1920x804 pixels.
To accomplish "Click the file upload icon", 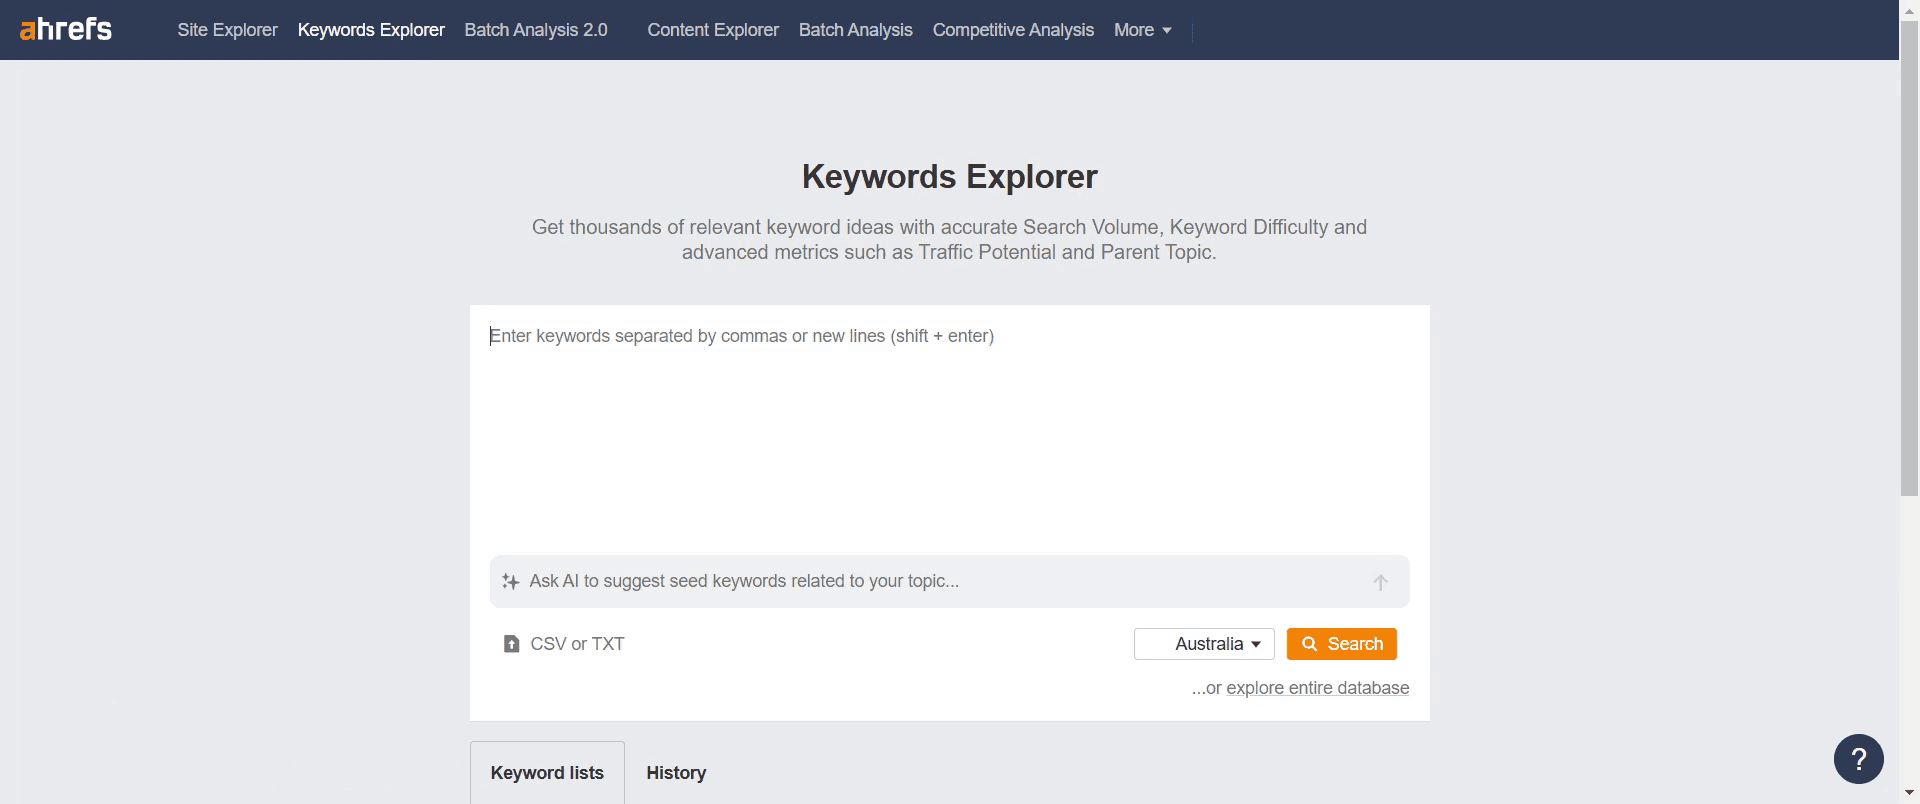I will pyautogui.click(x=511, y=644).
